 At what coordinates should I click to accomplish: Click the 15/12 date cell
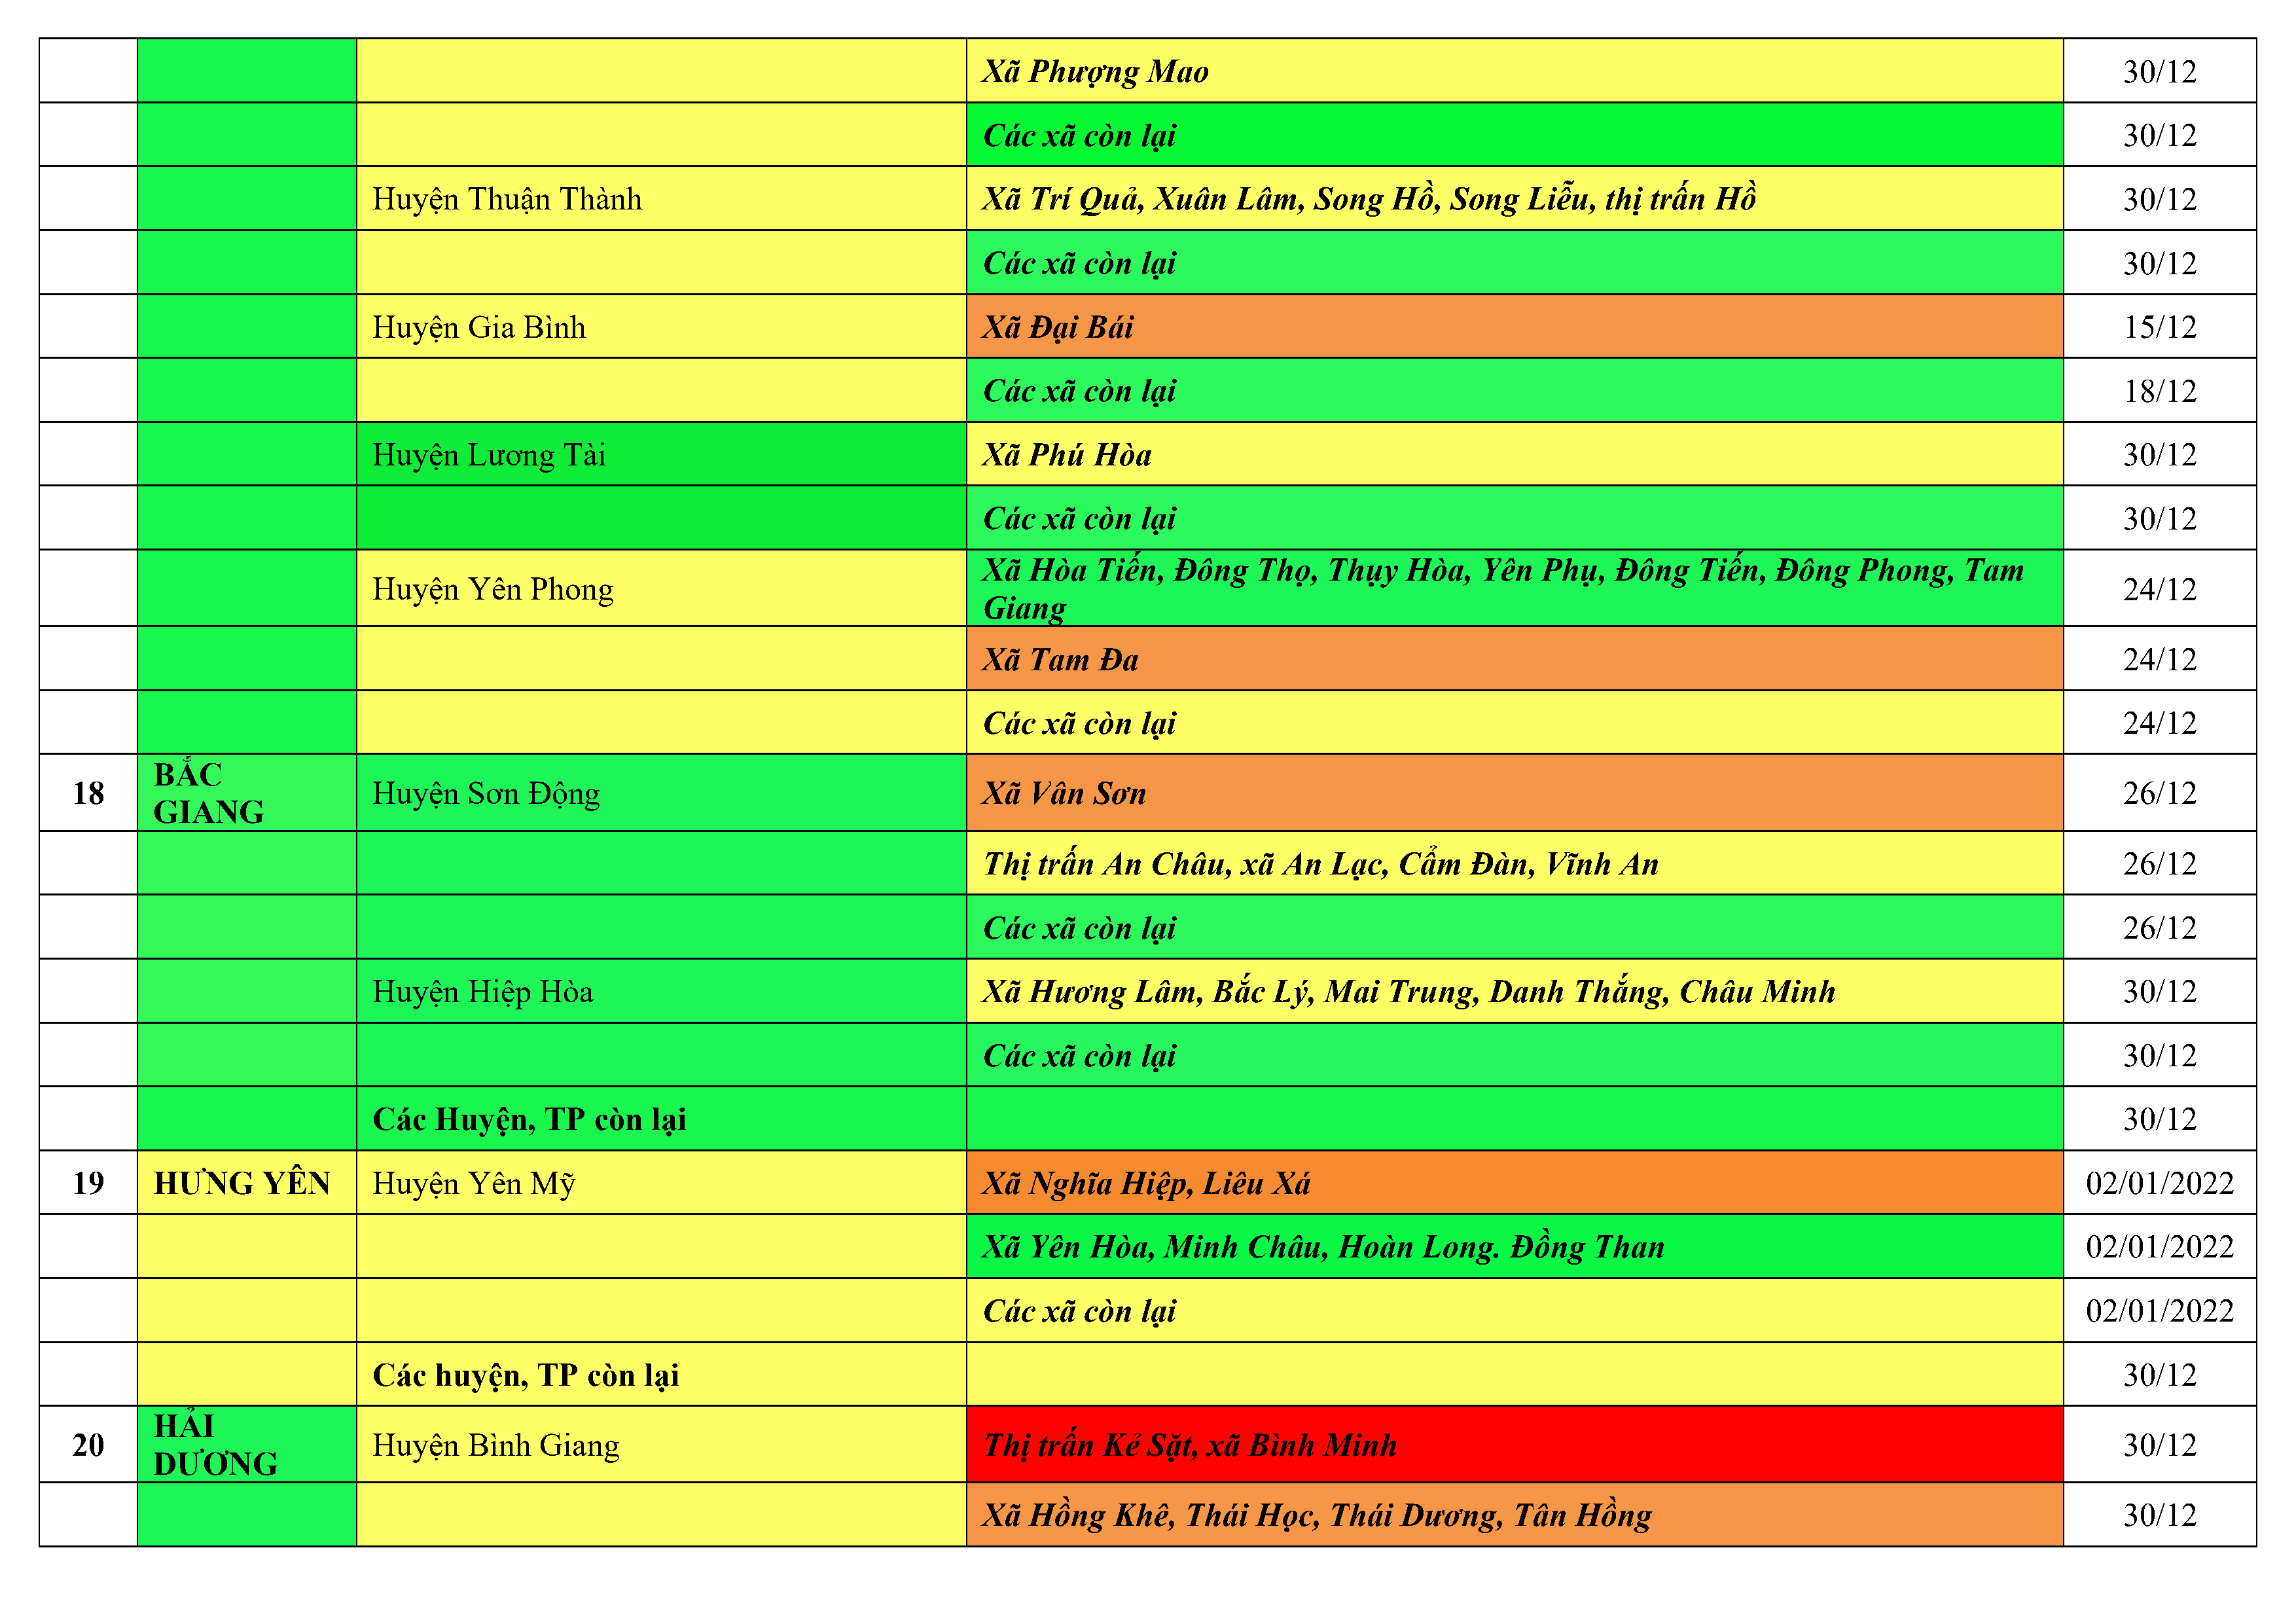point(2159,327)
